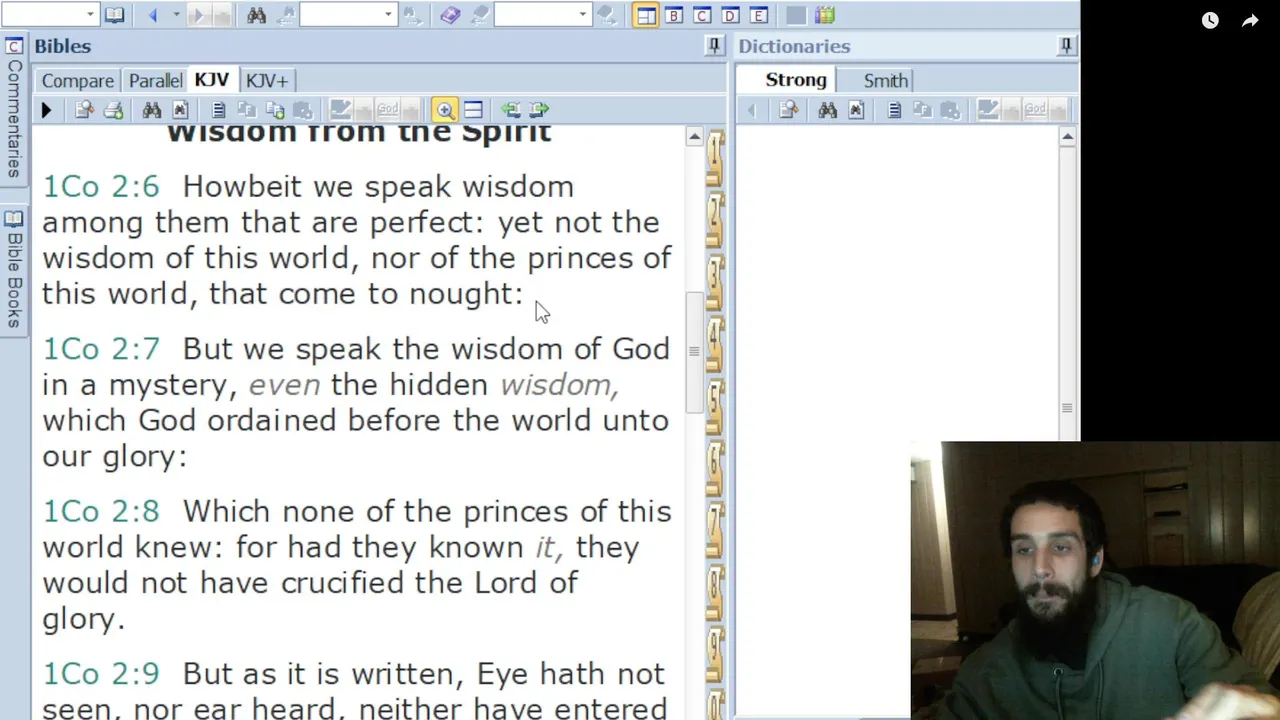Switch to the Parallel tab
The image size is (1280, 720).
pyautogui.click(x=155, y=81)
